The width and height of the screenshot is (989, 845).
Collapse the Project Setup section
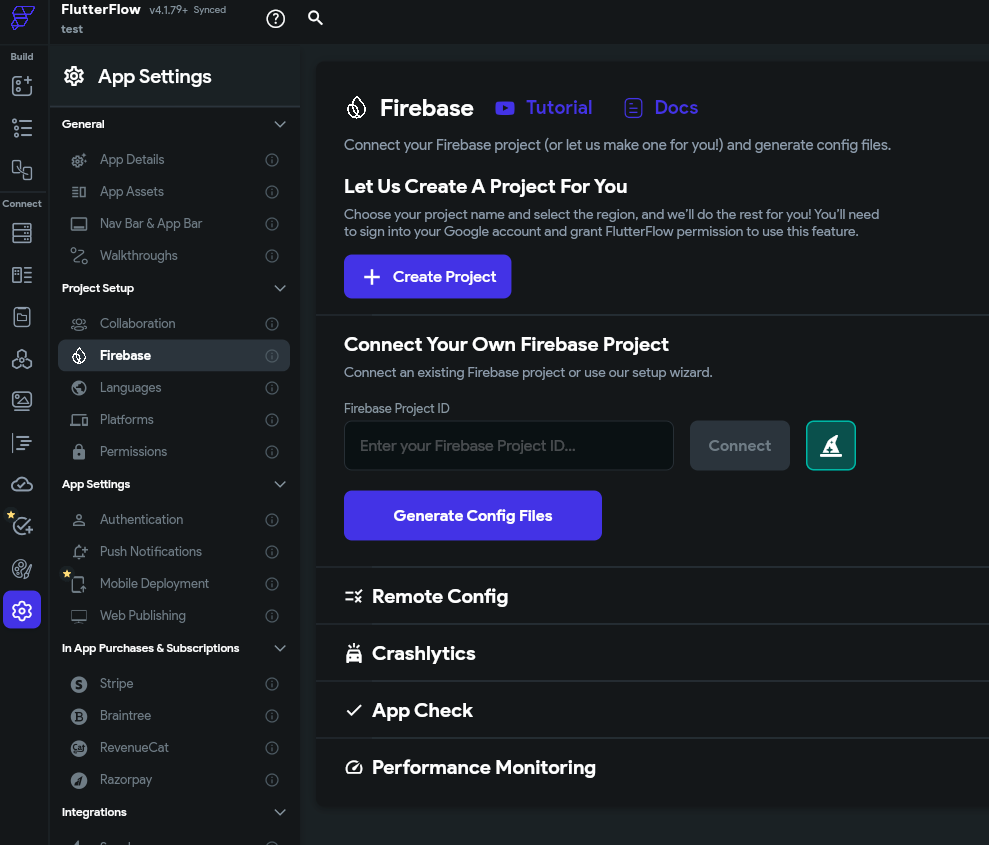(280, 289)
